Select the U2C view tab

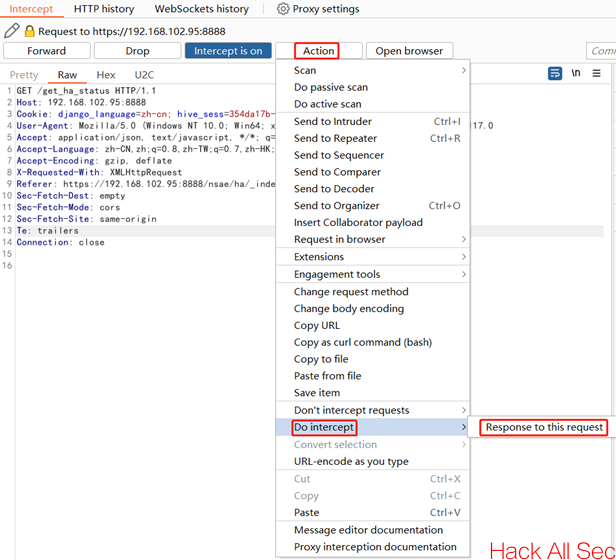coord(144,75)
